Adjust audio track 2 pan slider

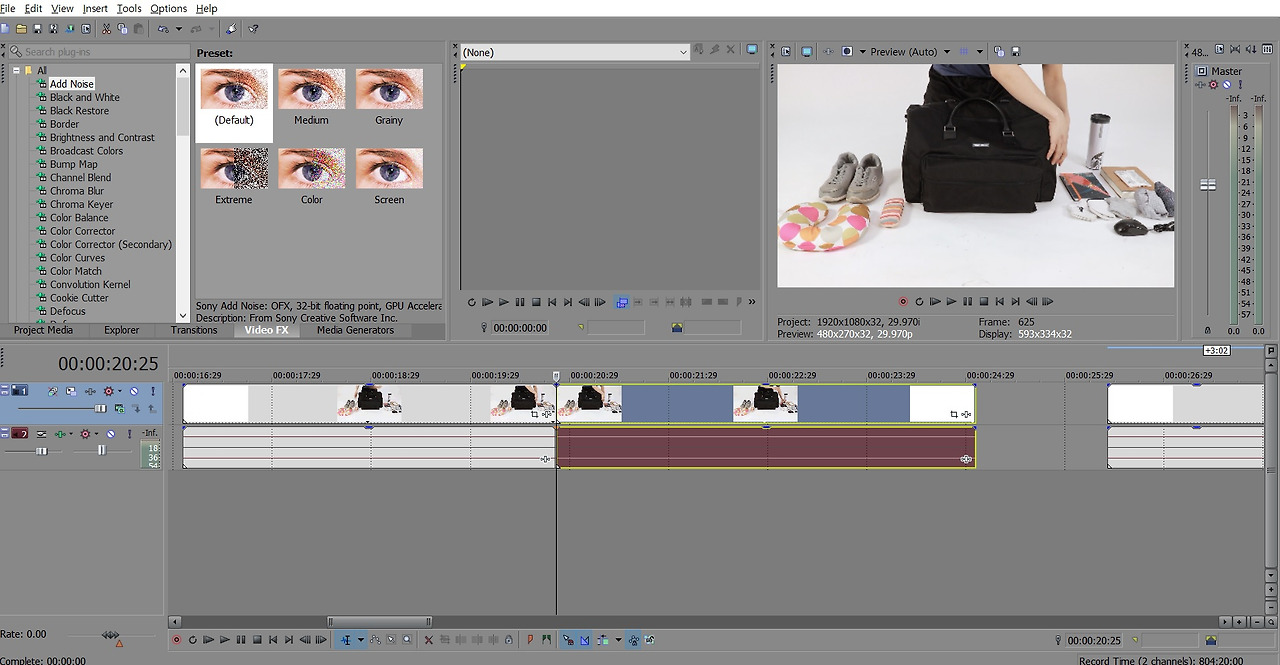click(102, 451)
